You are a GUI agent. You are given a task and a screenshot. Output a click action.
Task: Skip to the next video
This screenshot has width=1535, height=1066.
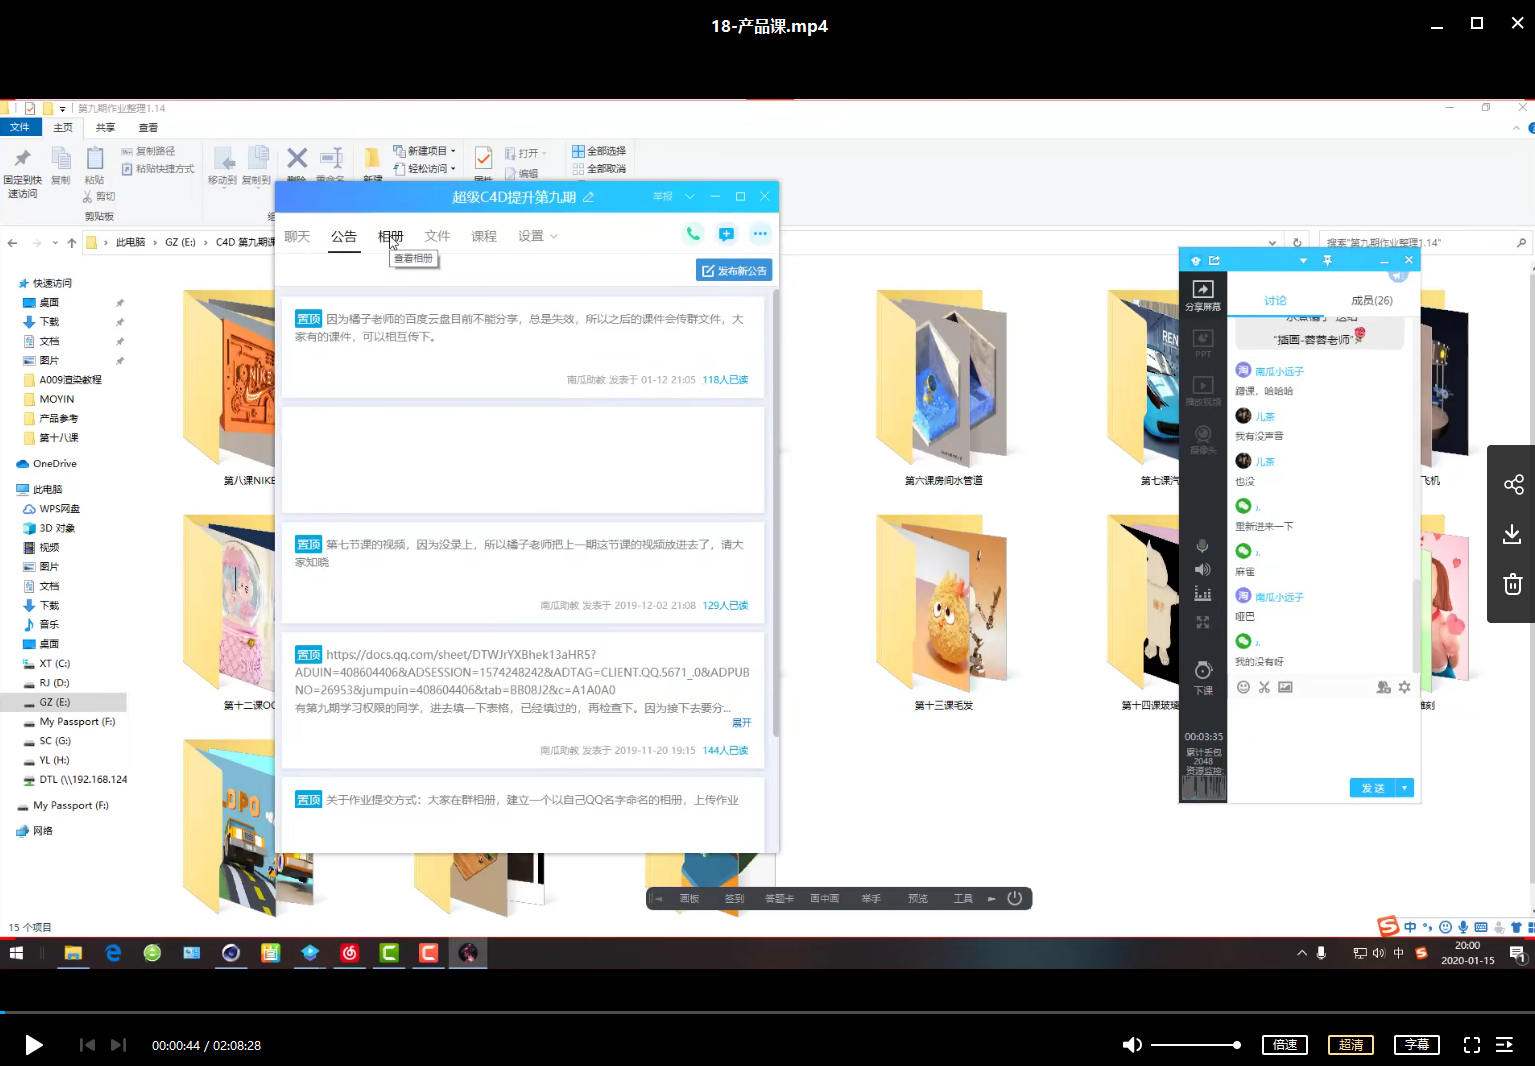(118, 1045)
